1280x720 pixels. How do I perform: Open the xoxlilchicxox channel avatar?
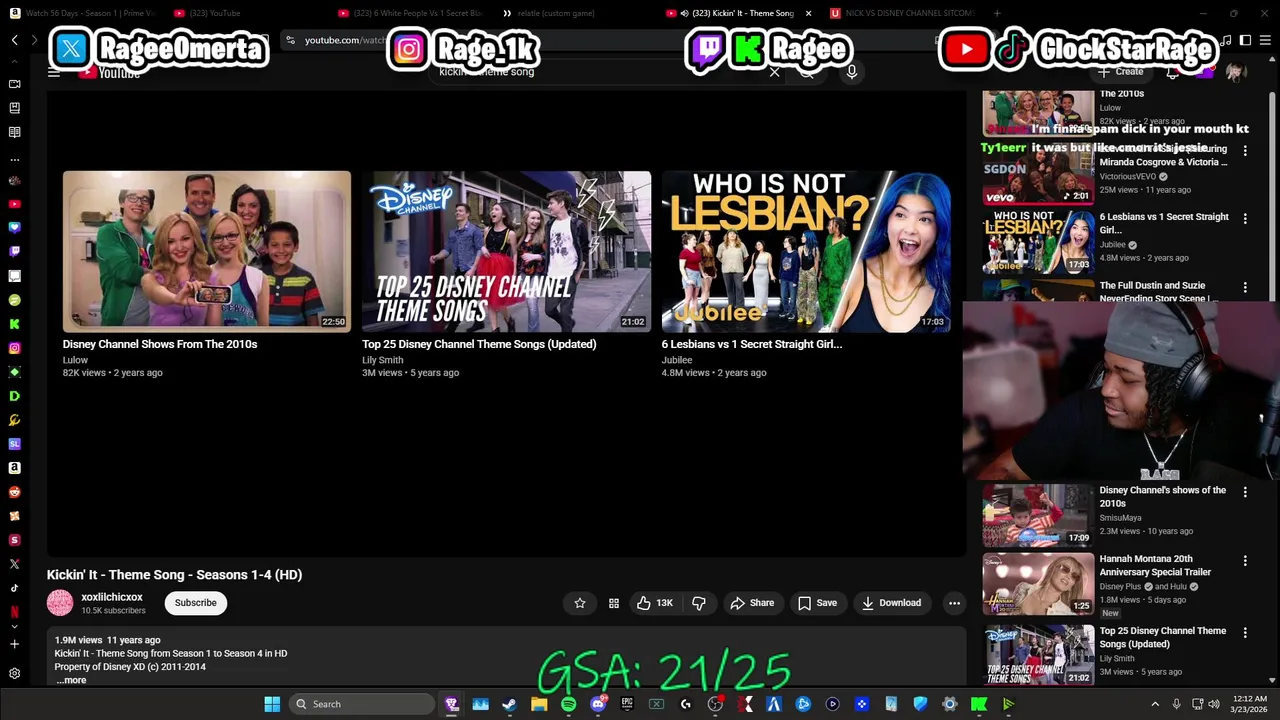60,603
